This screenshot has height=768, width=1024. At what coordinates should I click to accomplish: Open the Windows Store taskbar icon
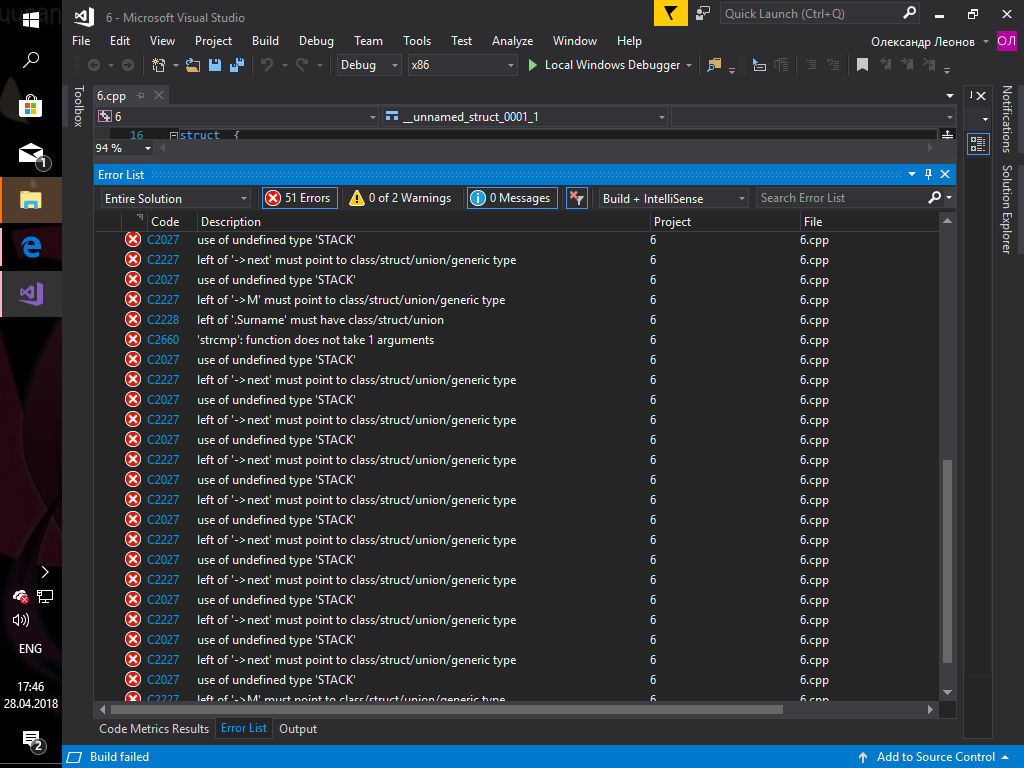30,106
